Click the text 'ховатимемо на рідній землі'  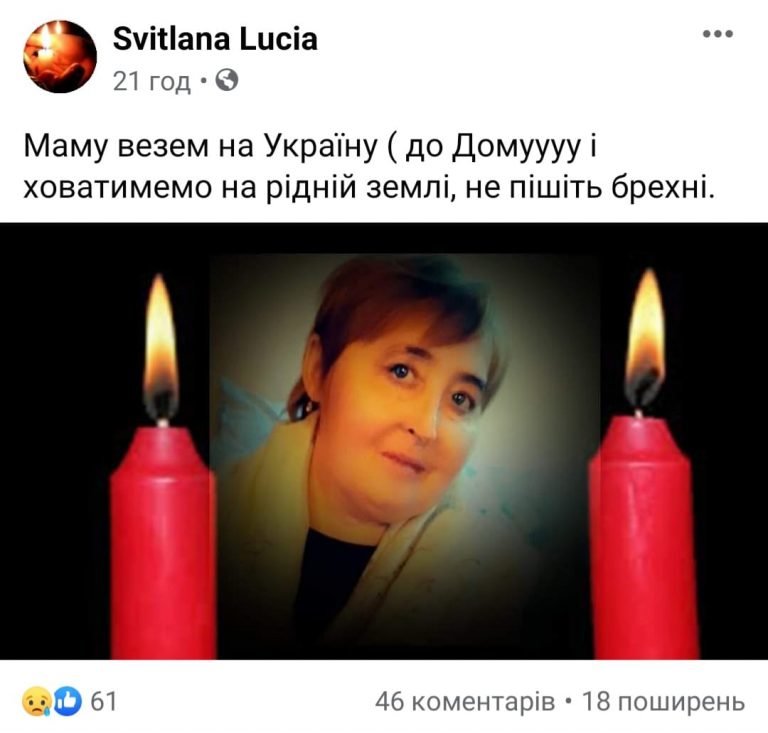pyautogui.click(x=236, y=188)
